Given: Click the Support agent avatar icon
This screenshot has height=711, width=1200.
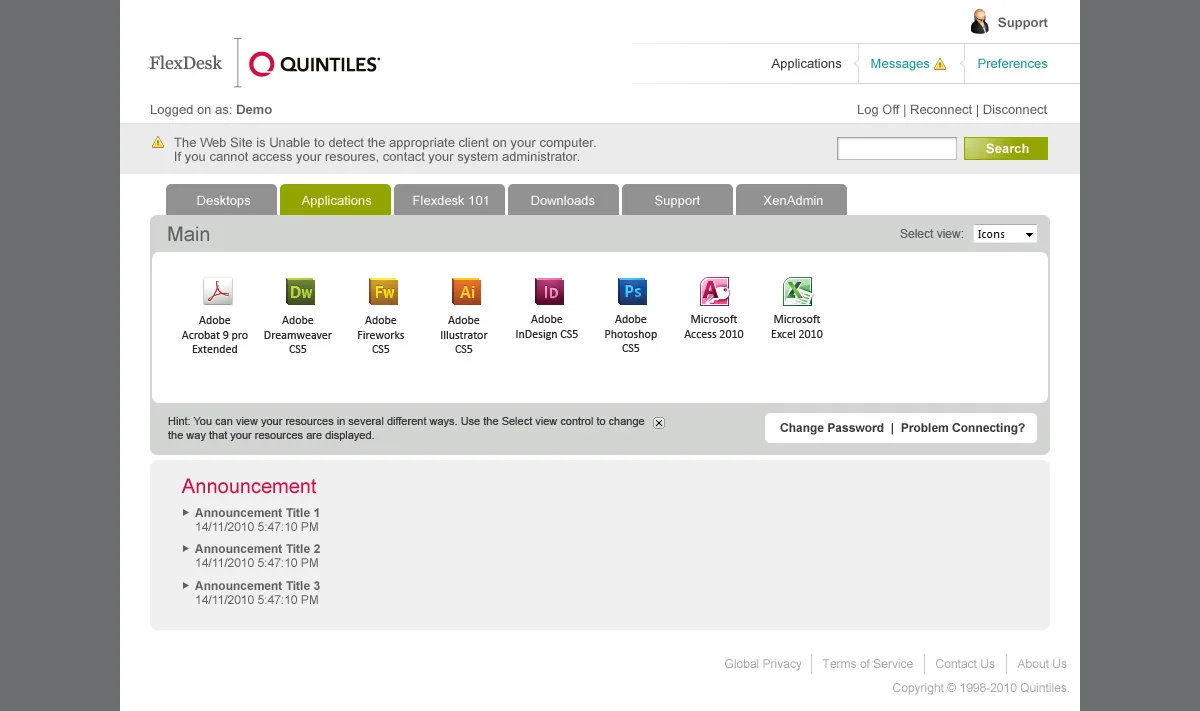Looking at the screenshot, I should click(980, 21).
